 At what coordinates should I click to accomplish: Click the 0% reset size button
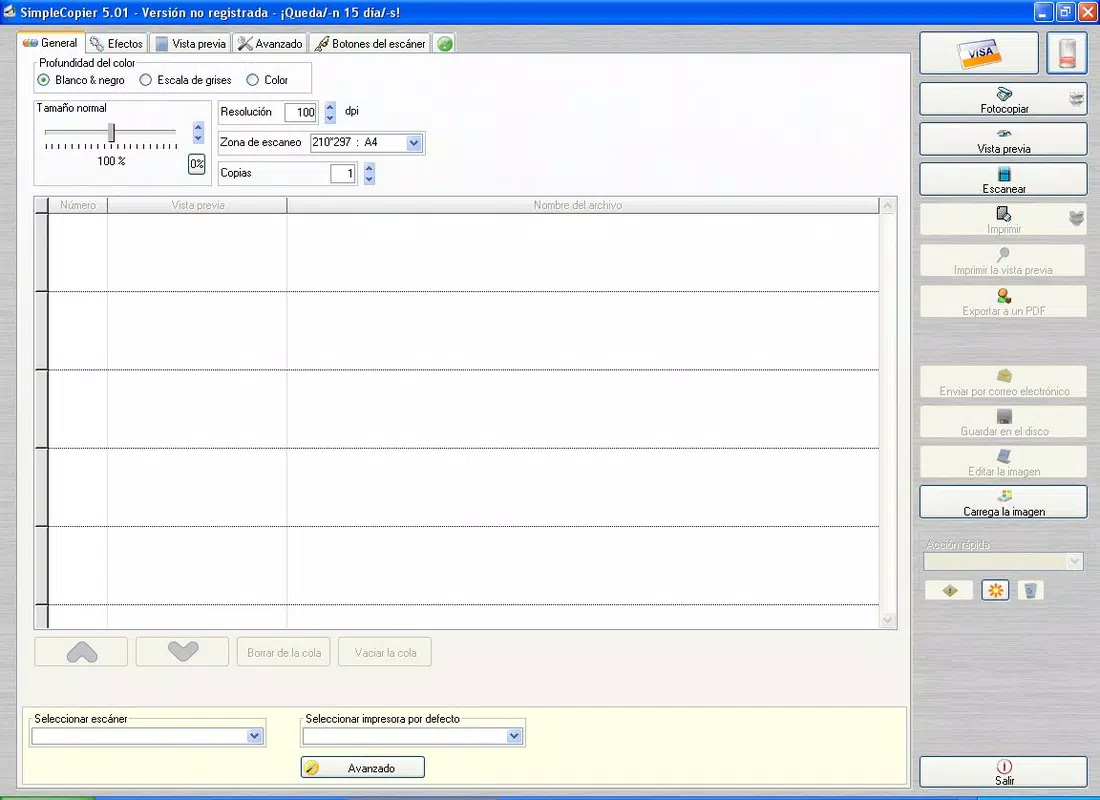196,164
